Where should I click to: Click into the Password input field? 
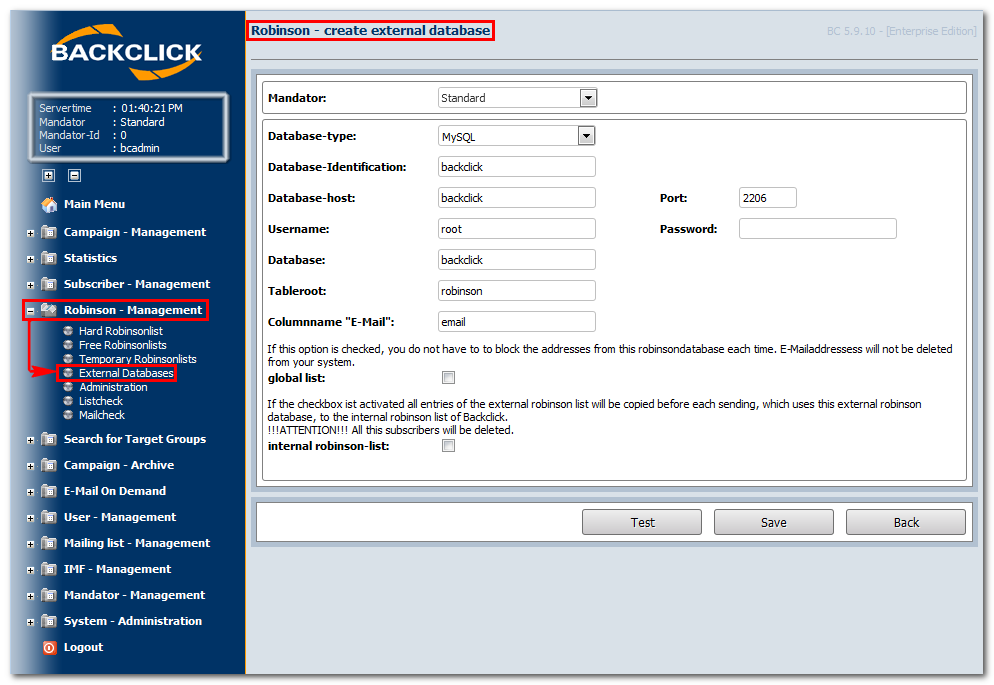pyautogui.click(x=818, y=229)
